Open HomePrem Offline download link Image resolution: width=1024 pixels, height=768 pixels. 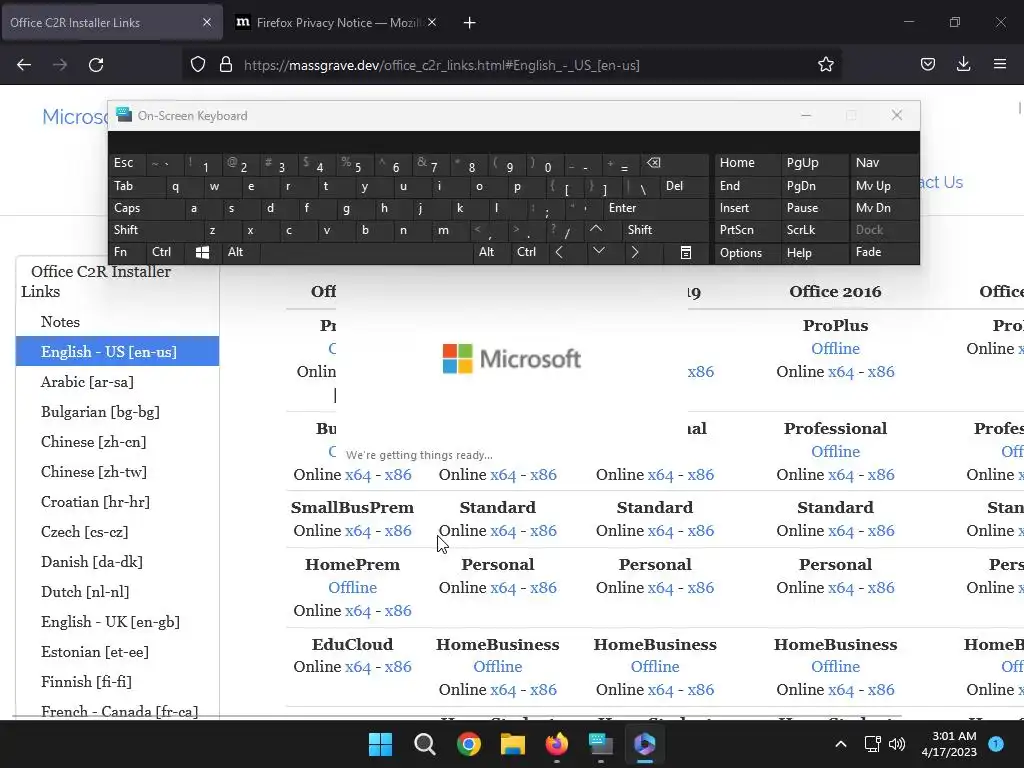(353, 588)
